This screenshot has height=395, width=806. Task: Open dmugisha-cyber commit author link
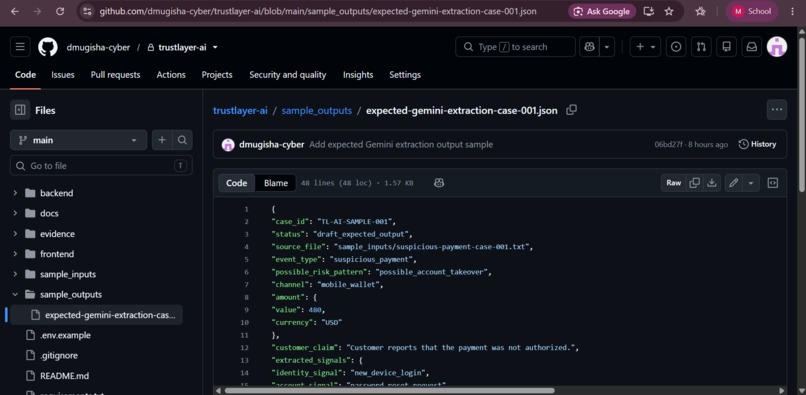[x=271, y=145]
